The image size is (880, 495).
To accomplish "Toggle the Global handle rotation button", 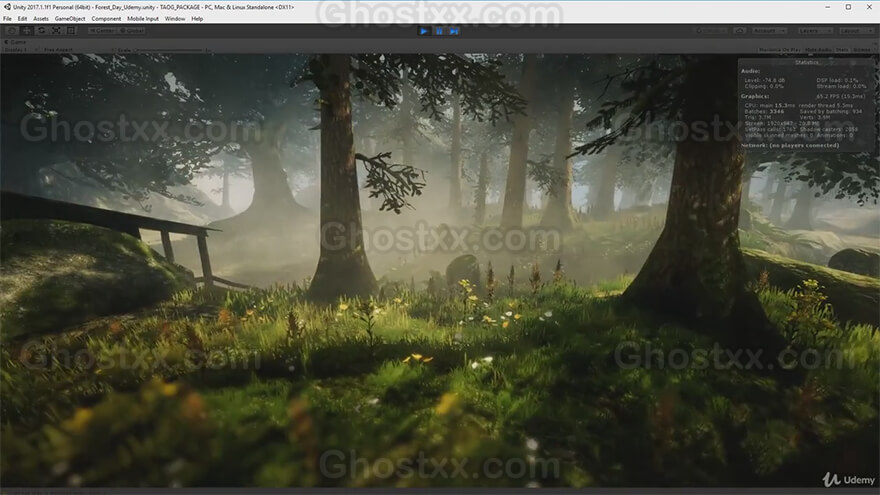I will coord(131,30).
